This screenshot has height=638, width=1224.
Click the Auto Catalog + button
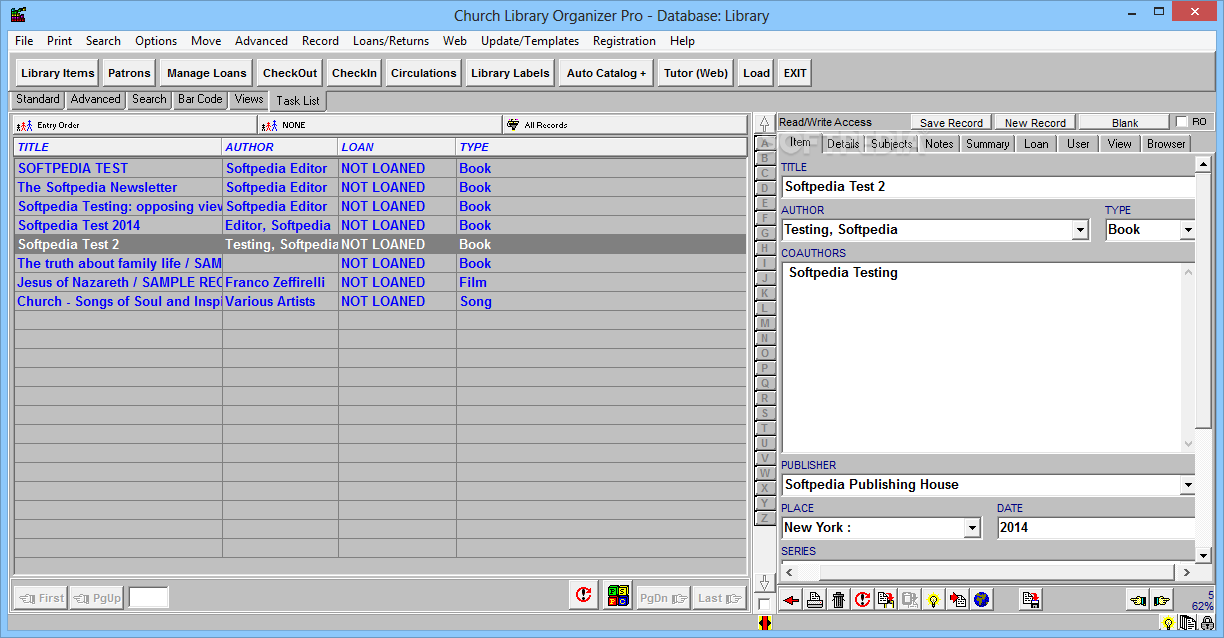click(607, 73)
